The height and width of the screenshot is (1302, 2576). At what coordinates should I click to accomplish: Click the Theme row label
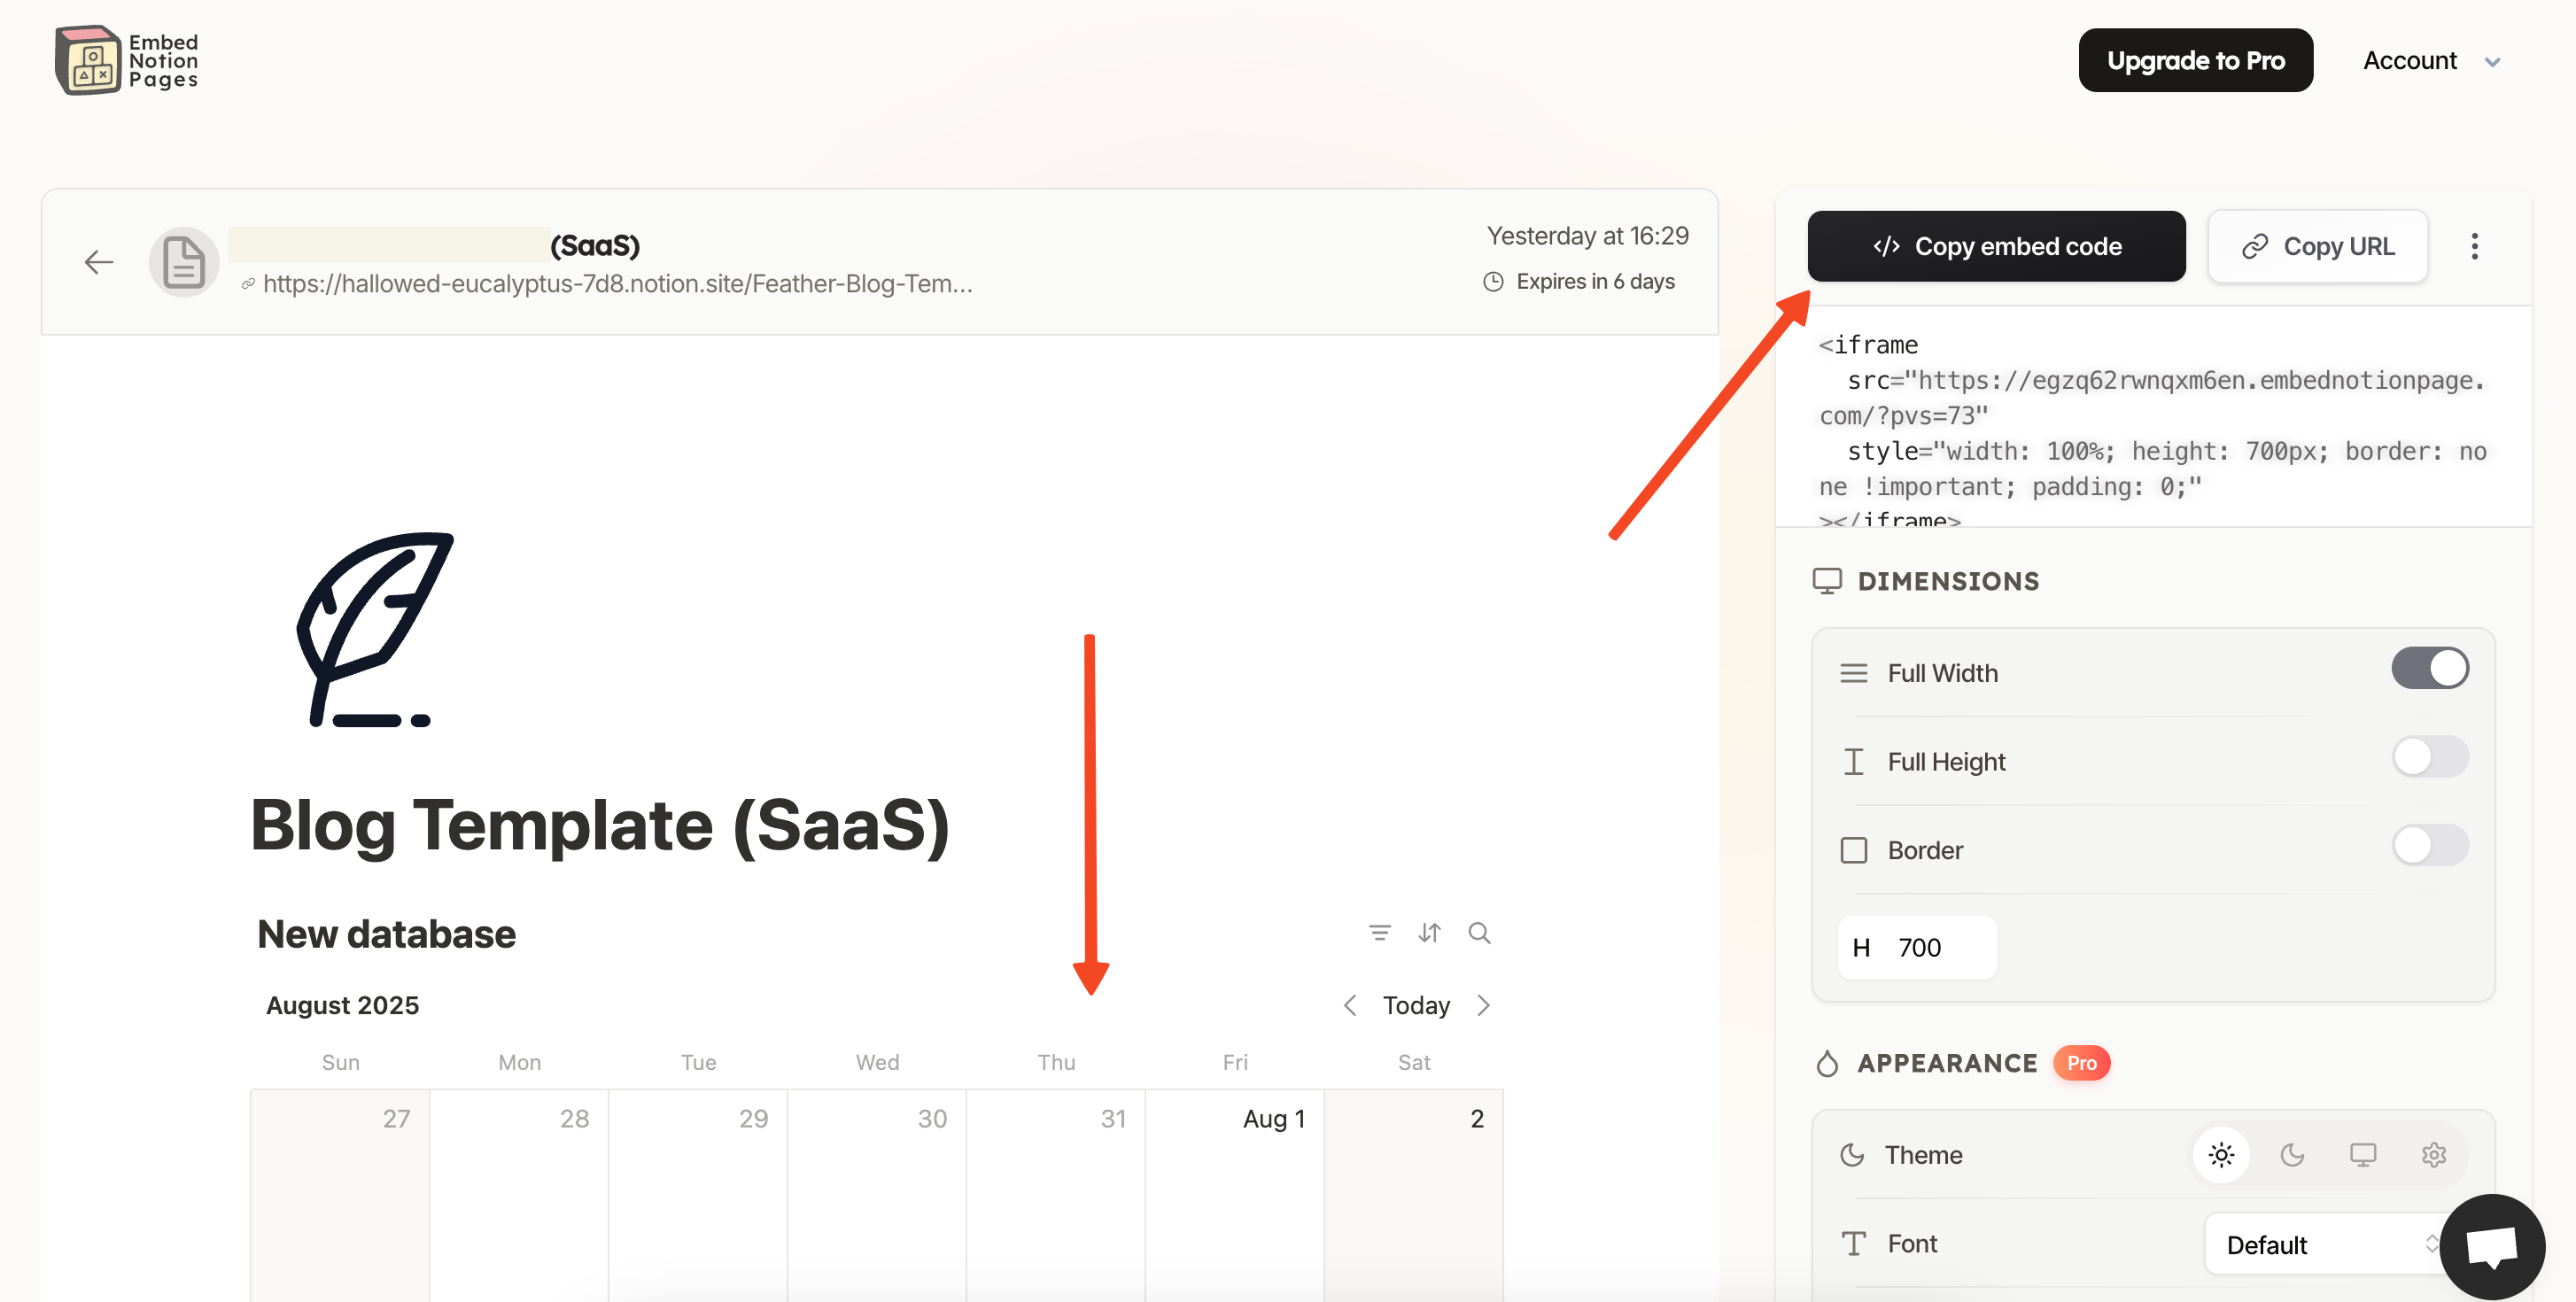pyautogui.click(x=1923, y=1155)
